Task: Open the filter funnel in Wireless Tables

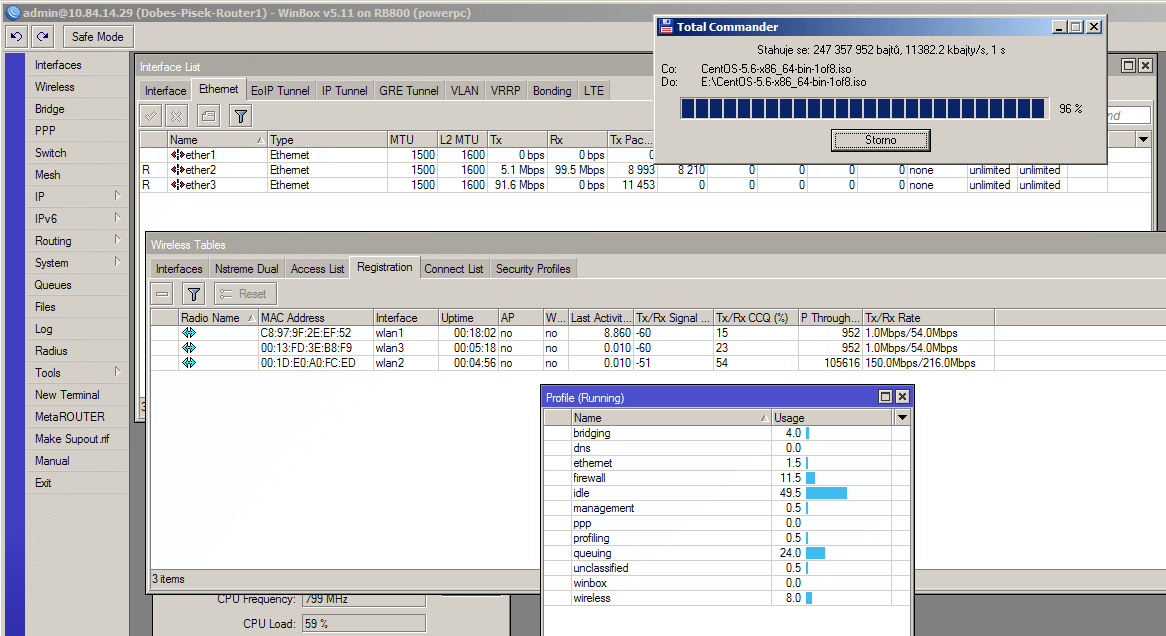Action: point(193,294)
